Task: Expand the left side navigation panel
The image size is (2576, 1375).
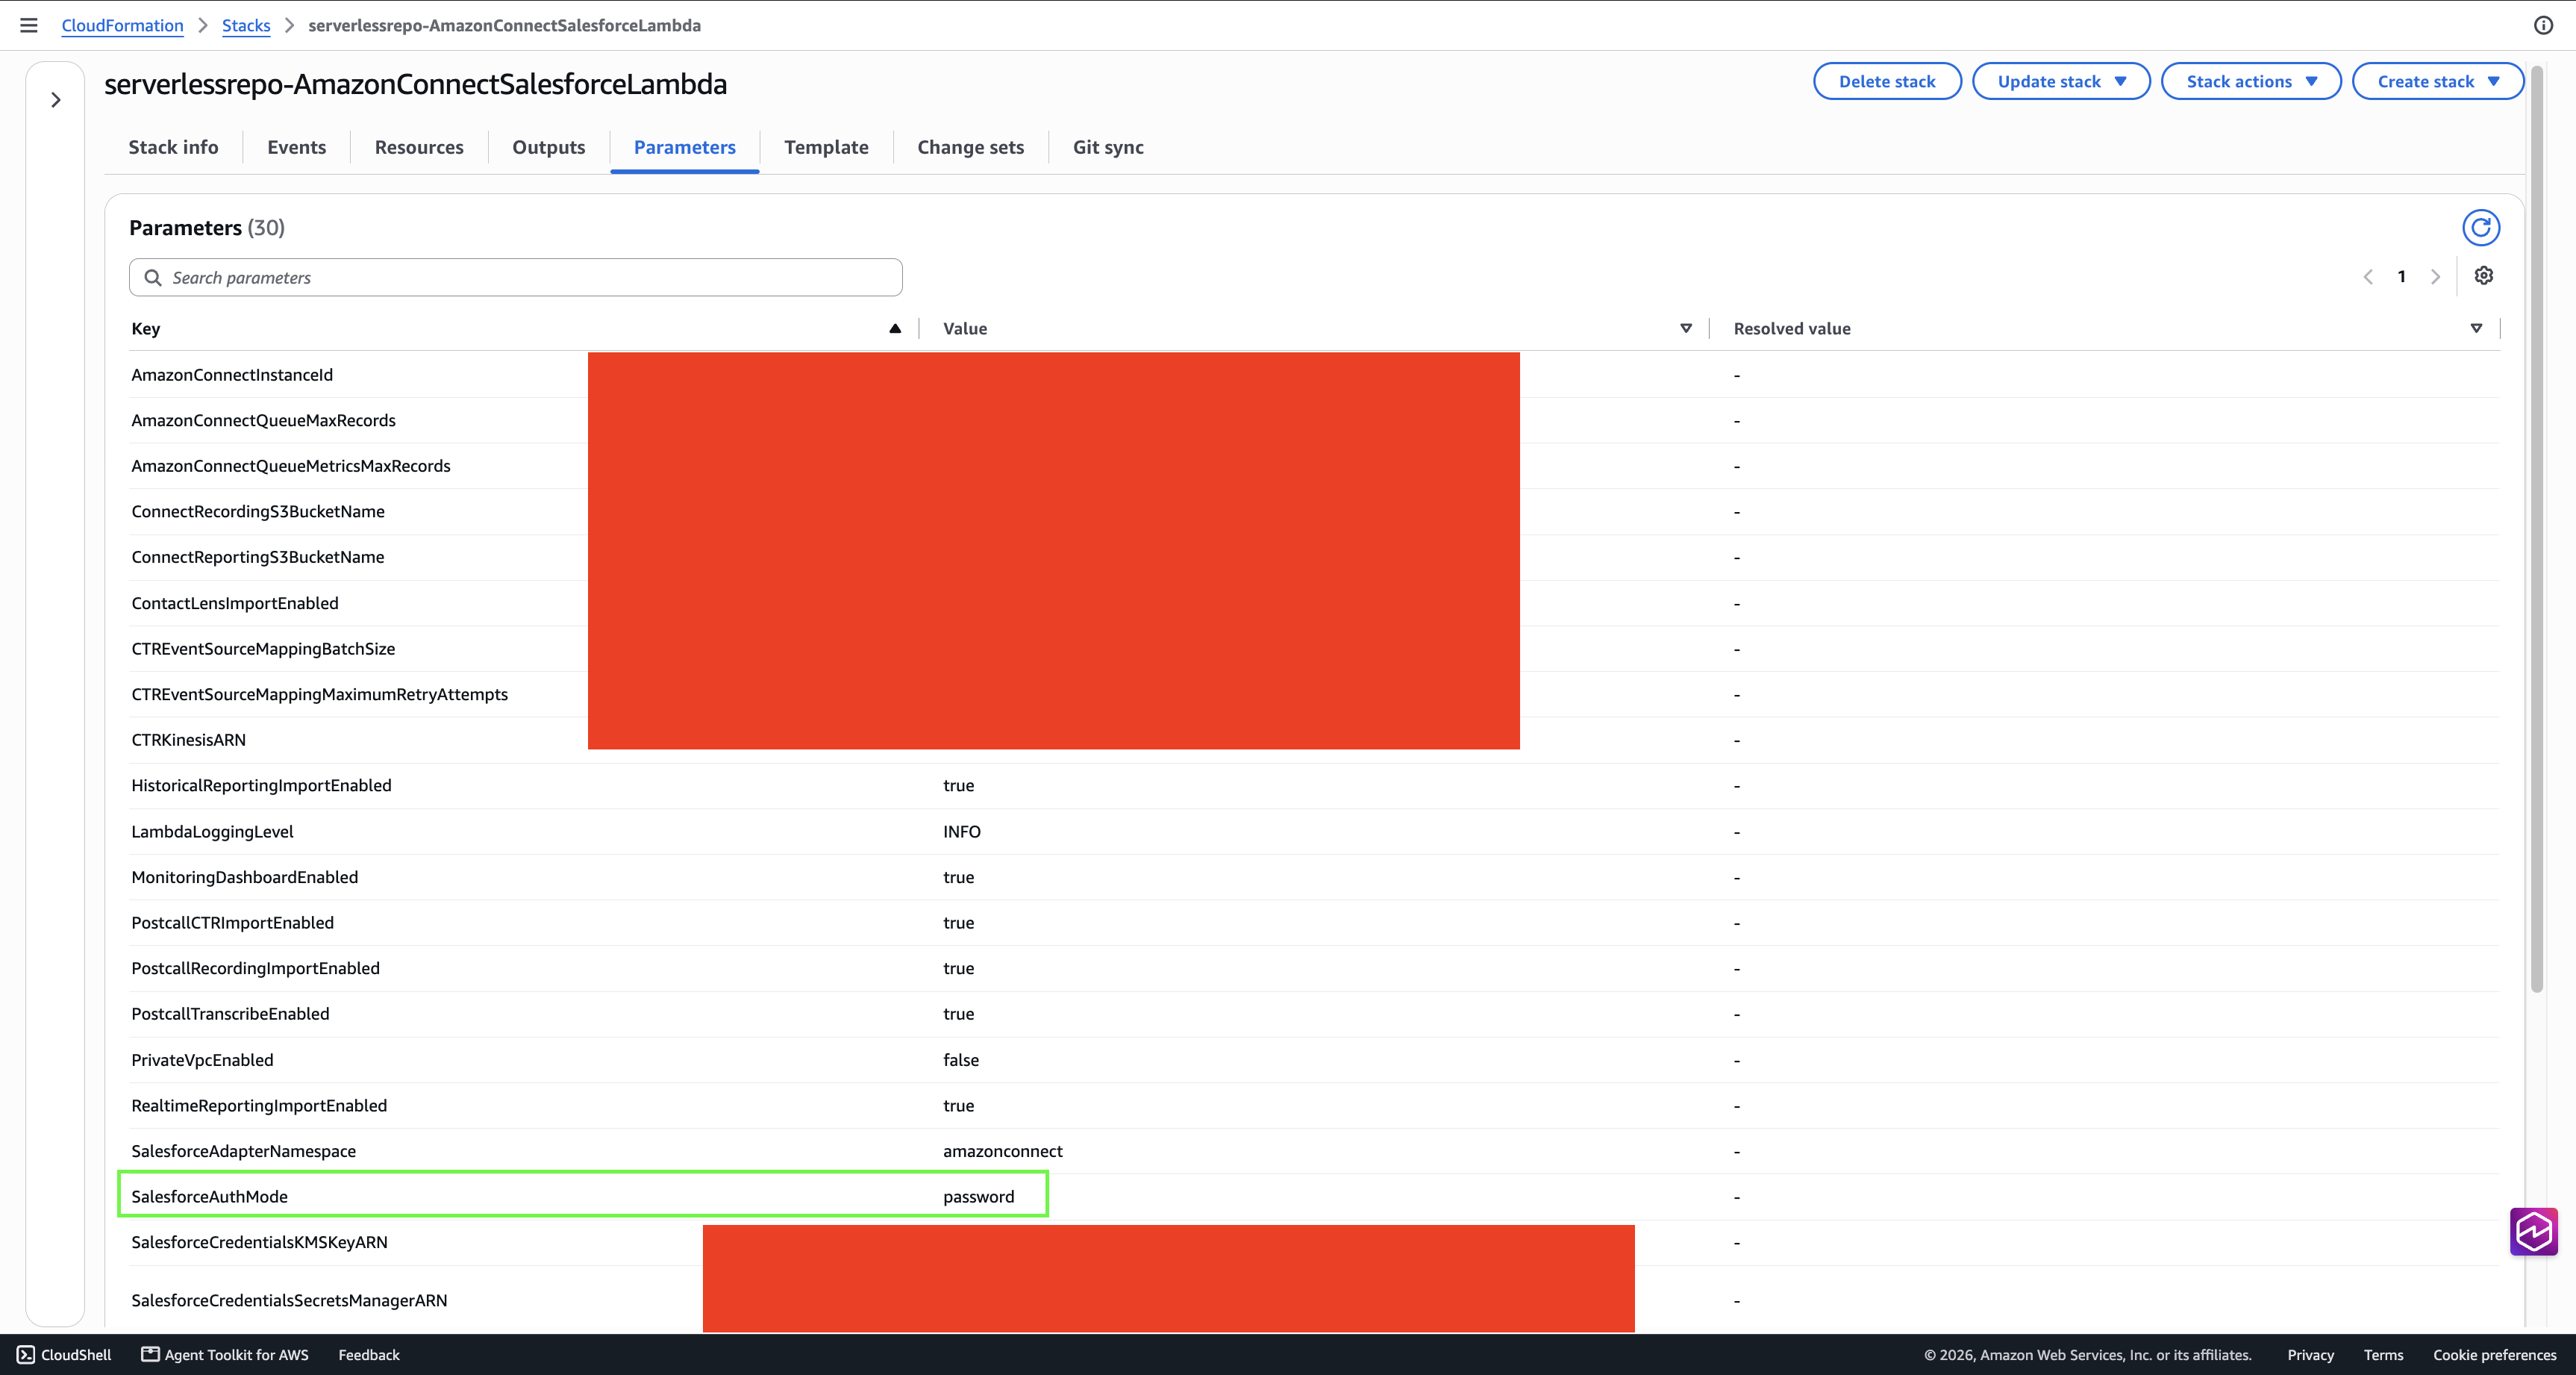Action: point(56,100)
